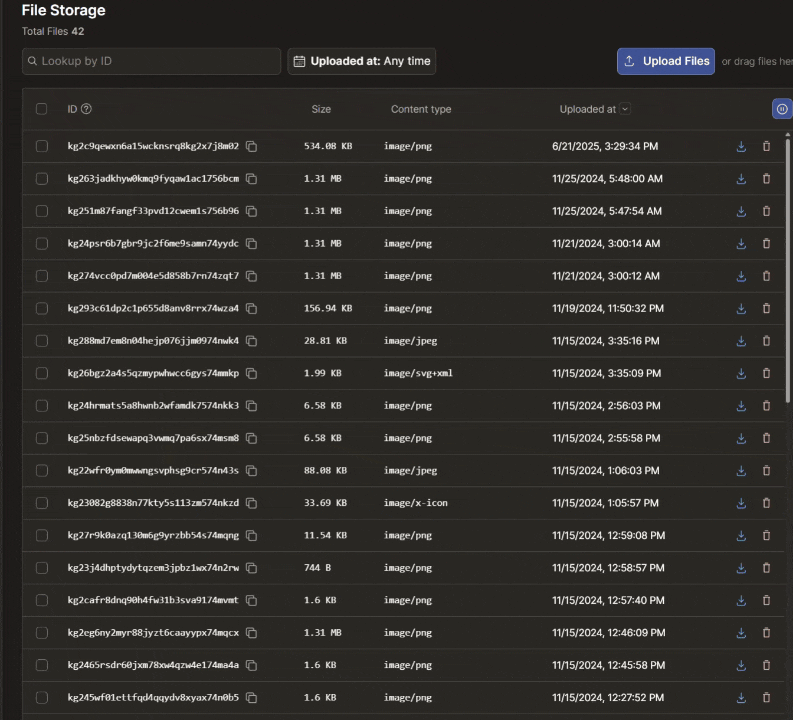Check the row for kg251m87fangf33pvd12cwem1s756b96
The width and height of the screenshot is (793, 720).
coord(41,211)
